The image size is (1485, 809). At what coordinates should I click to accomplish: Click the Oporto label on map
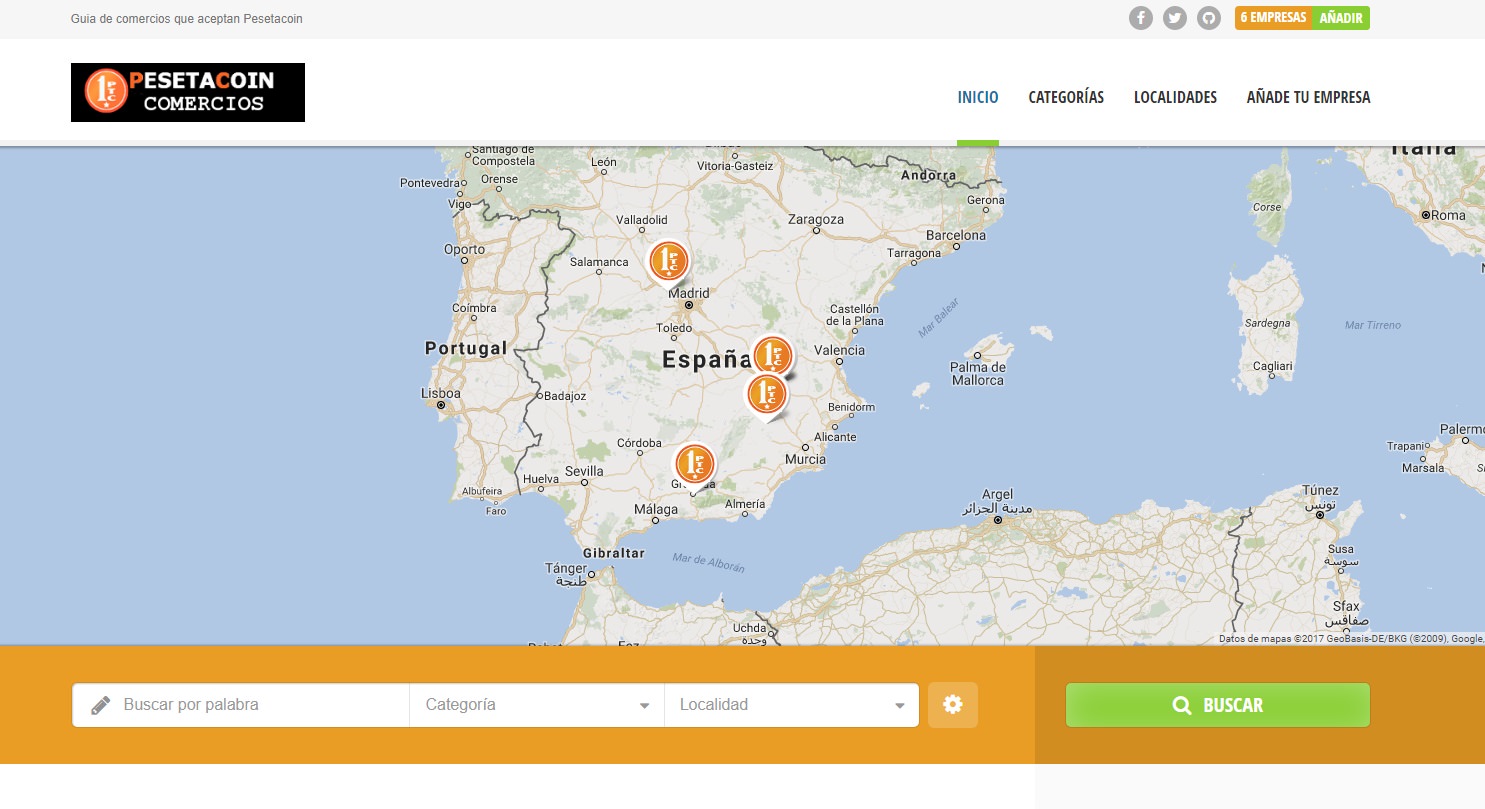[465, 250]
